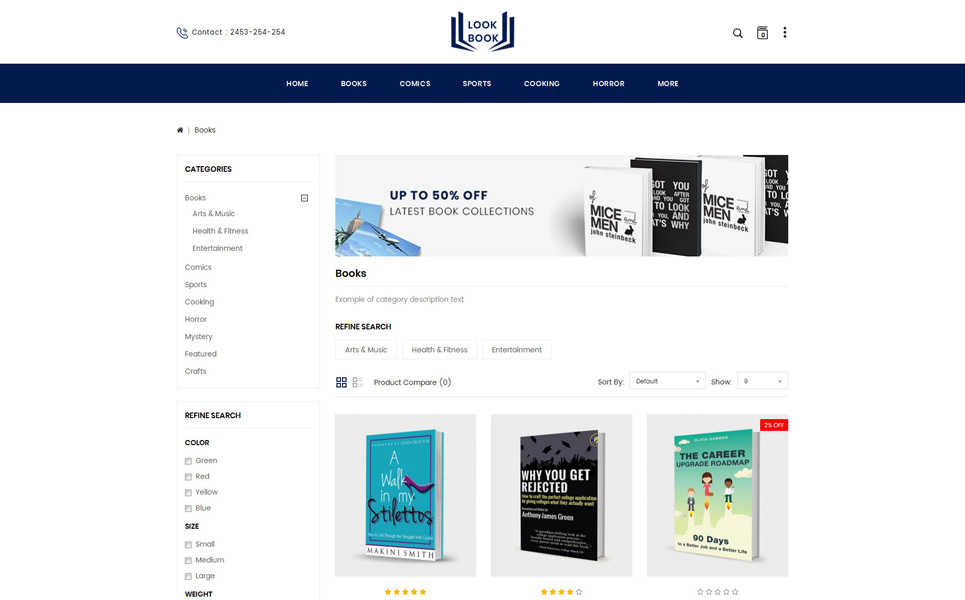Open the three-dot more options menu

(785, 32)
